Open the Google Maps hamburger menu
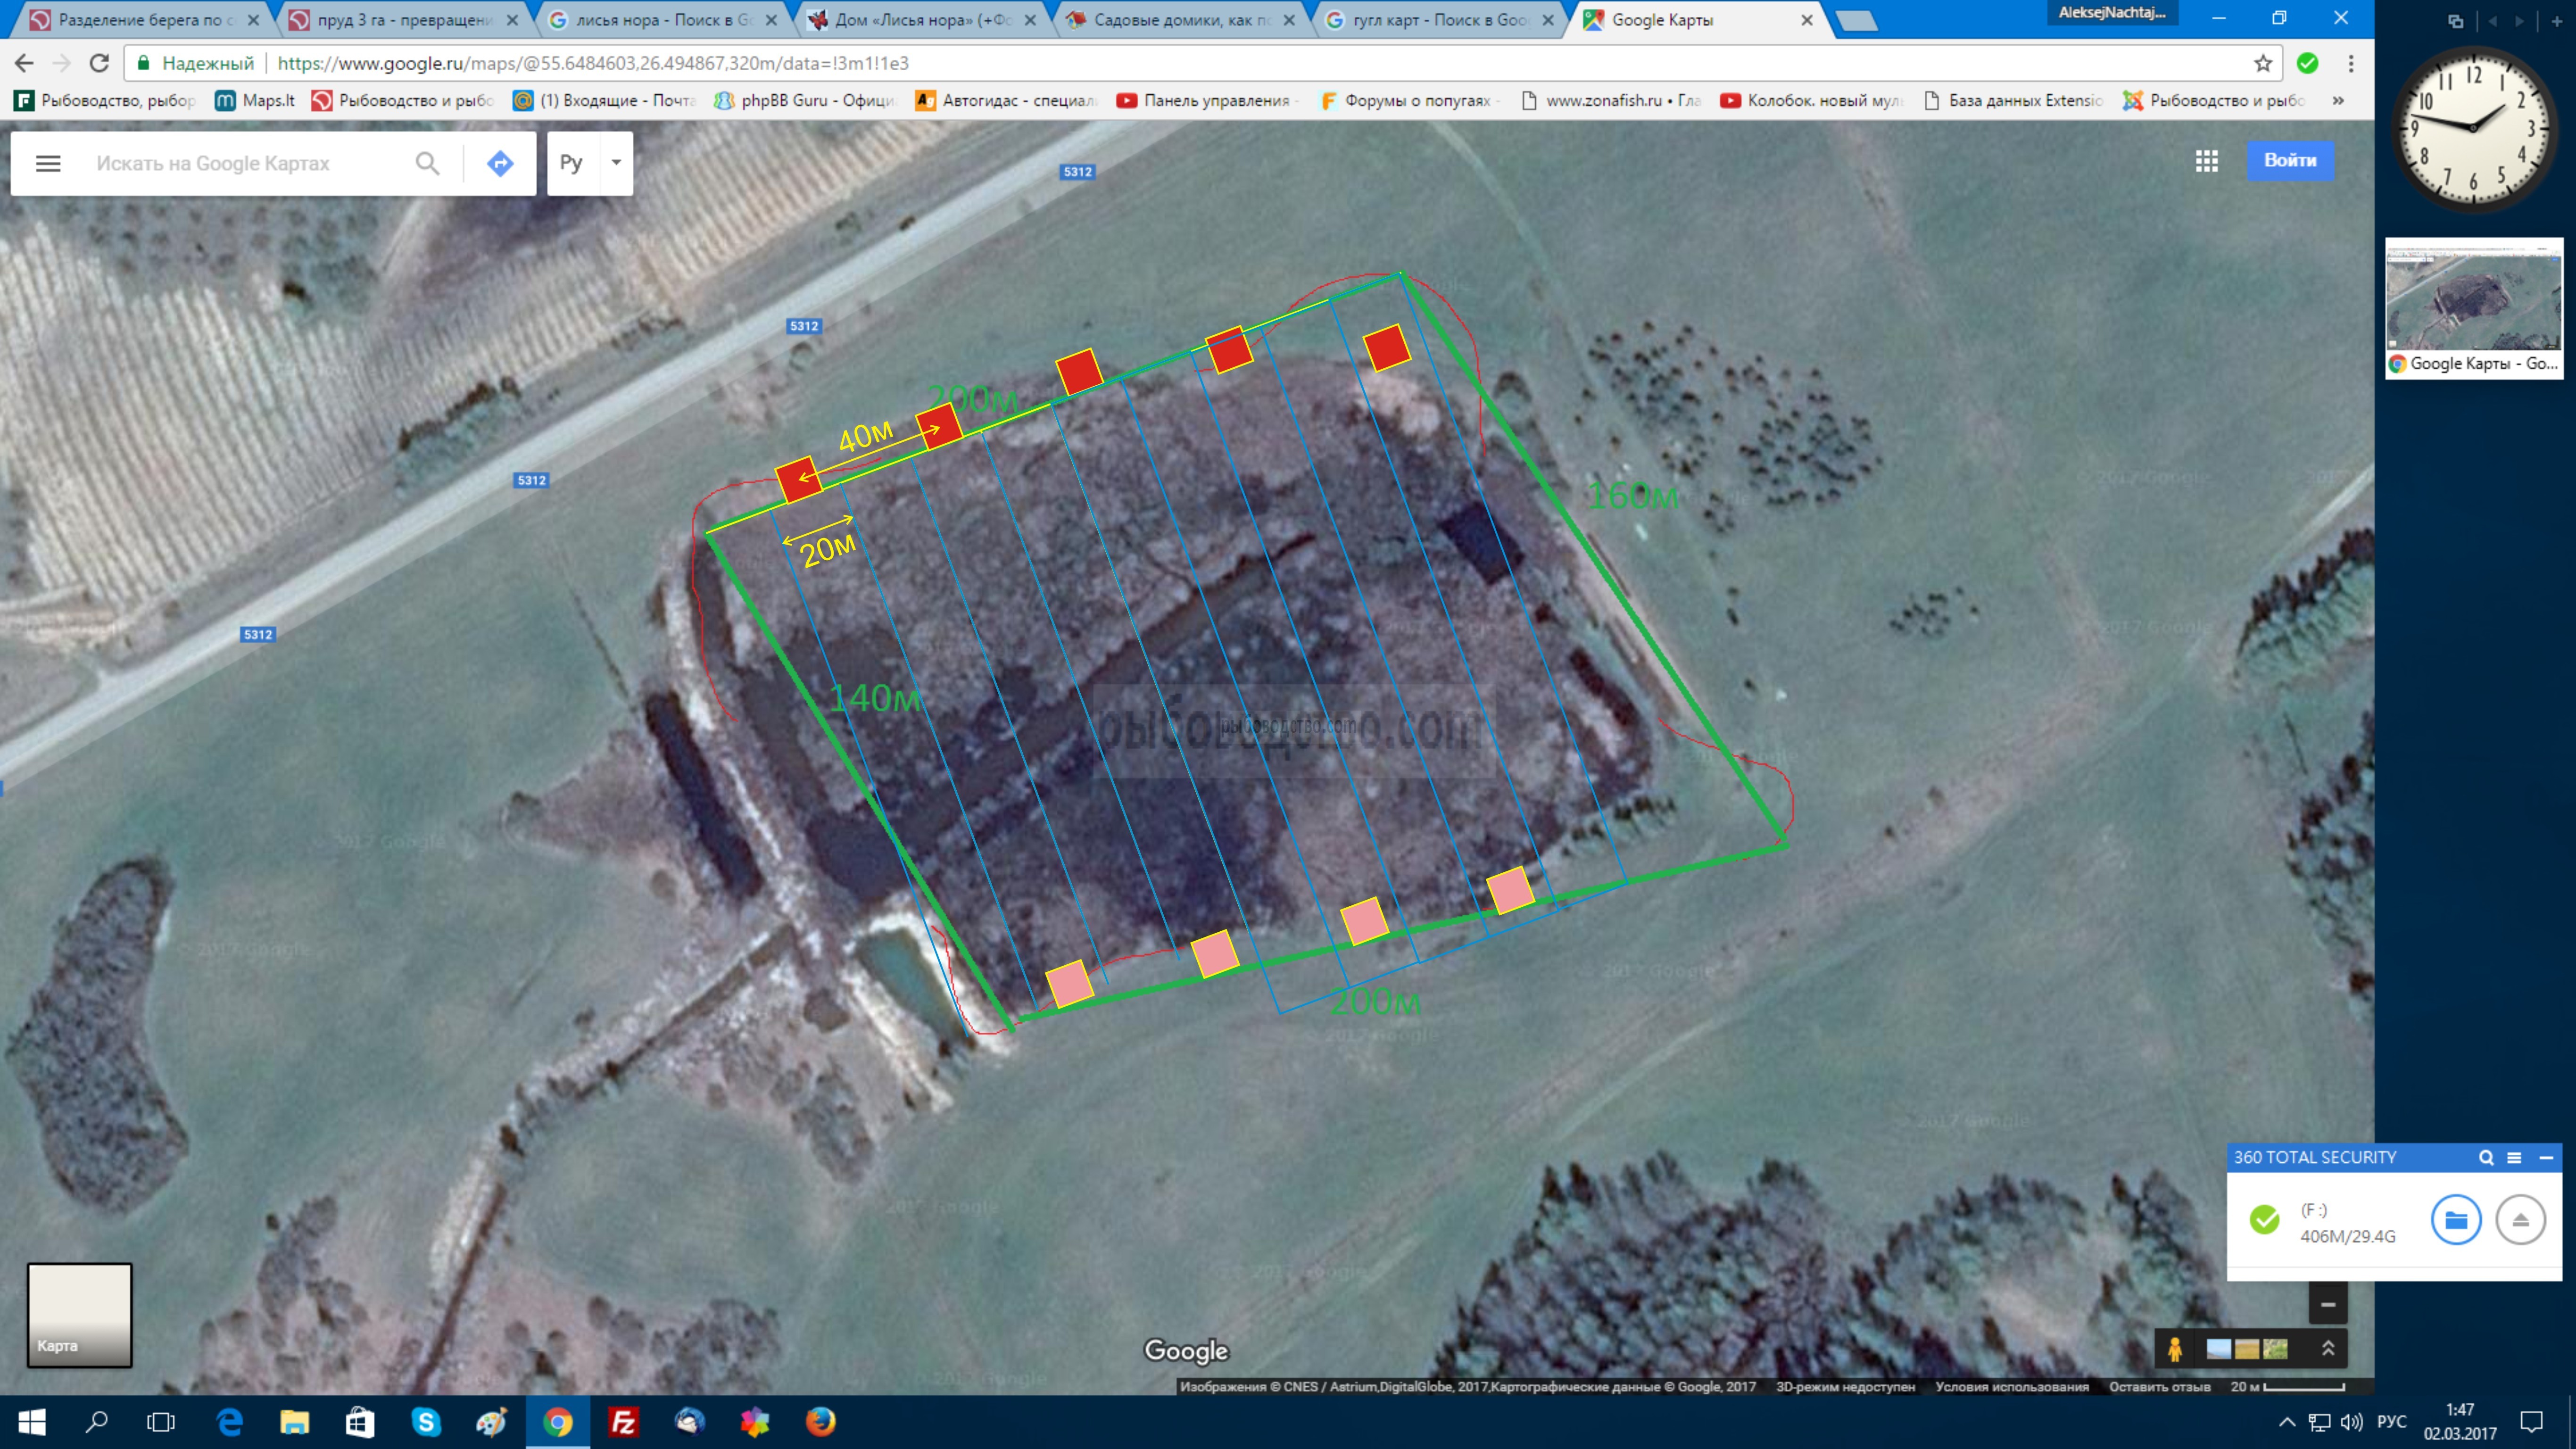This screenshot has height=1449, width=2576. [x=48, y=163]
